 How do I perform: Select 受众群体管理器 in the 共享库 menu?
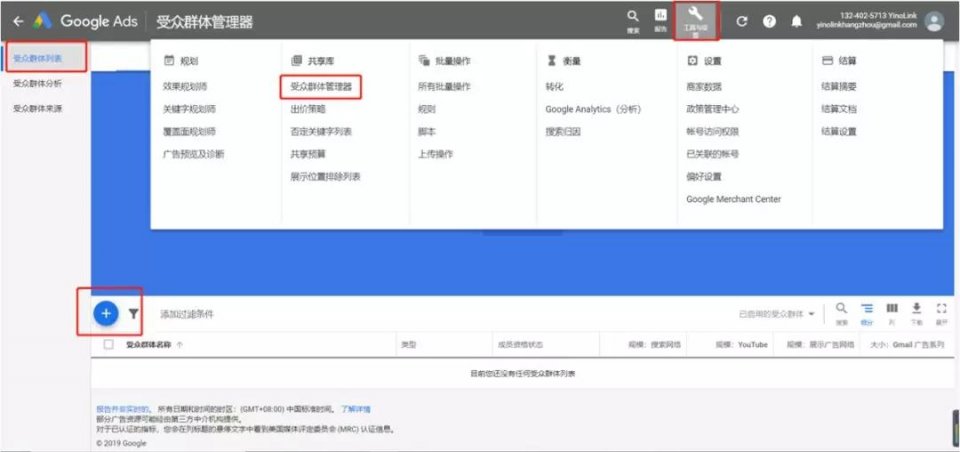tap(321, 87)
